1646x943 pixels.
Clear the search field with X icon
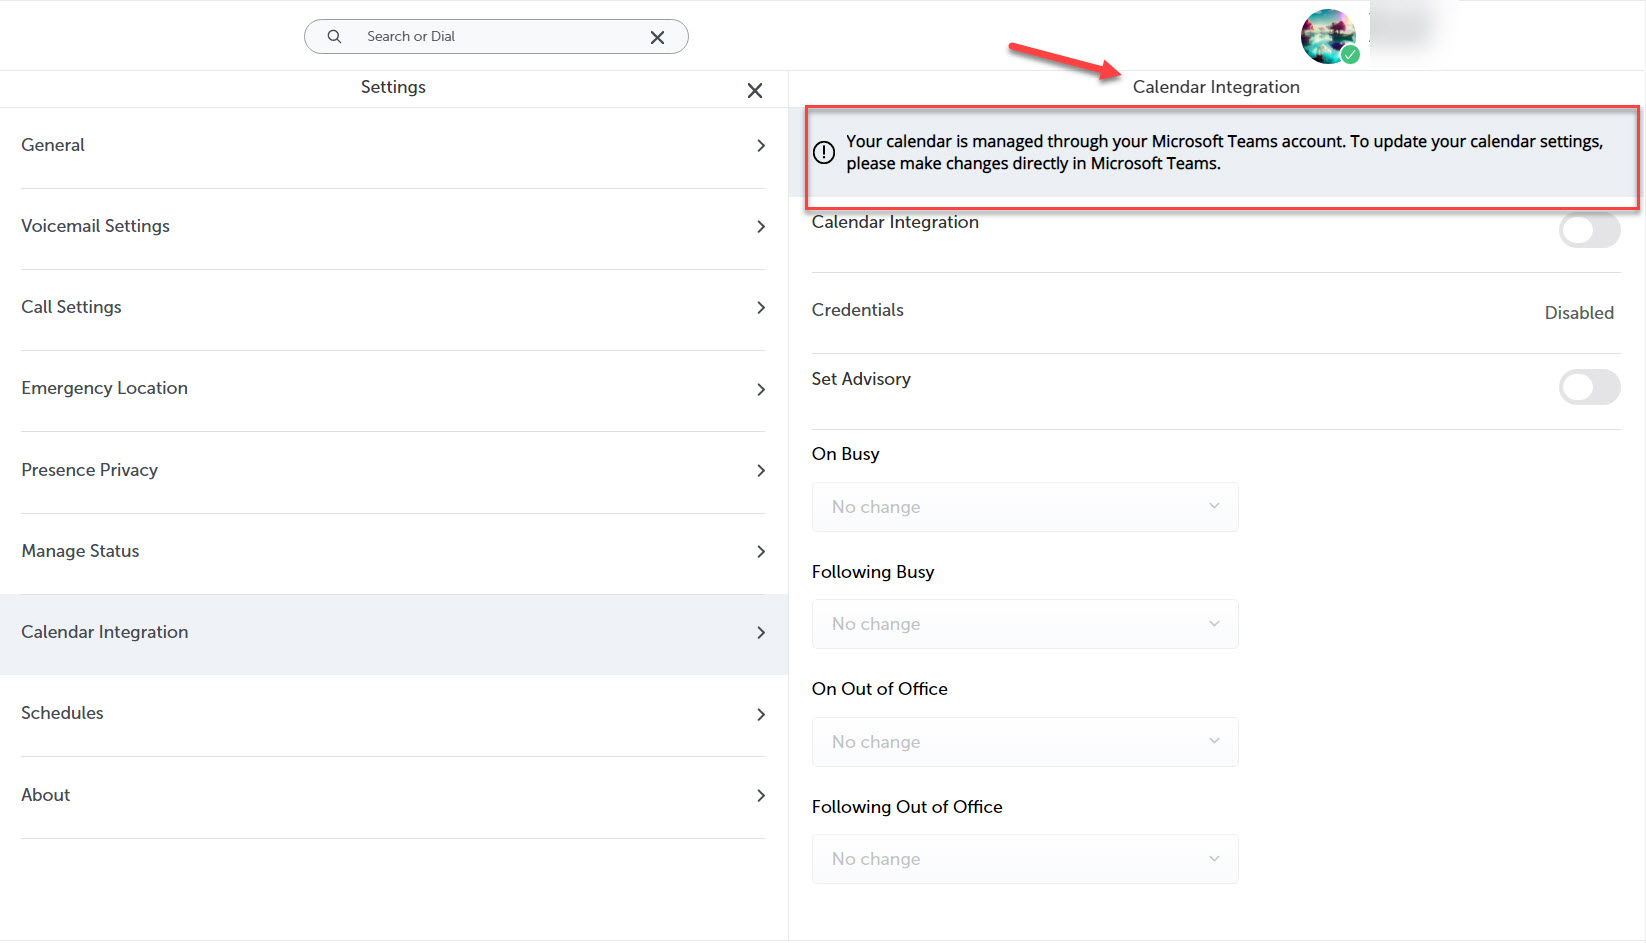pyautogui.click(x=657, y=37)
